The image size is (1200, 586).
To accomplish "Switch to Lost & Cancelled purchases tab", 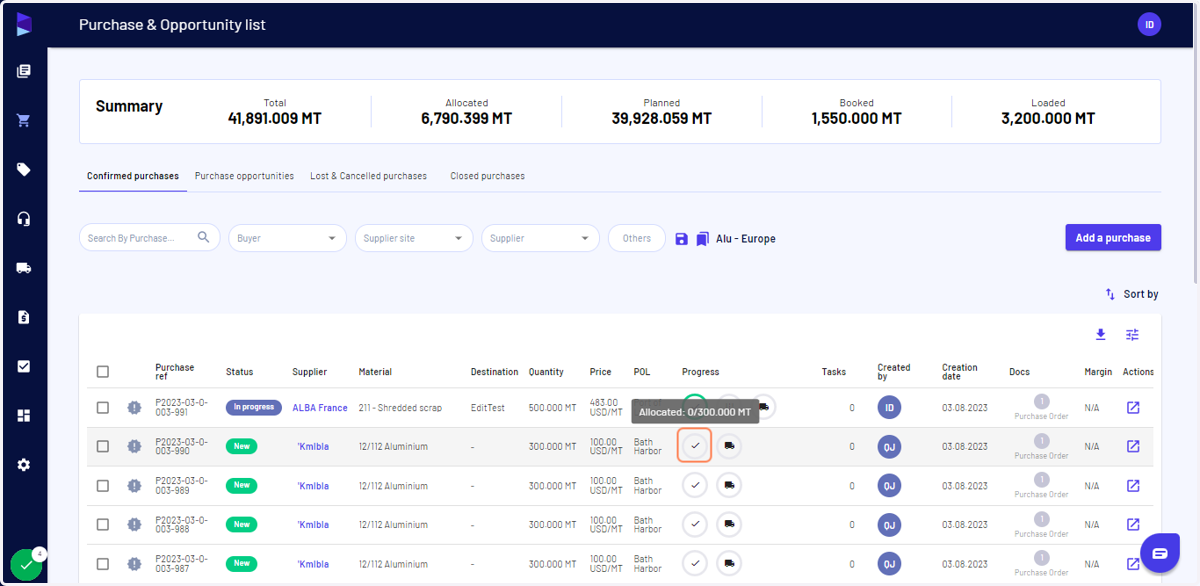I will [x=368, y=176].
